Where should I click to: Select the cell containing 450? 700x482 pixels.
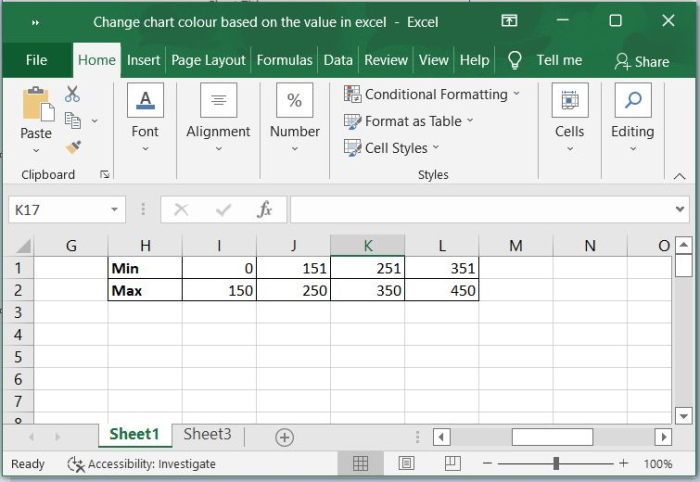(x=442, y=290)
